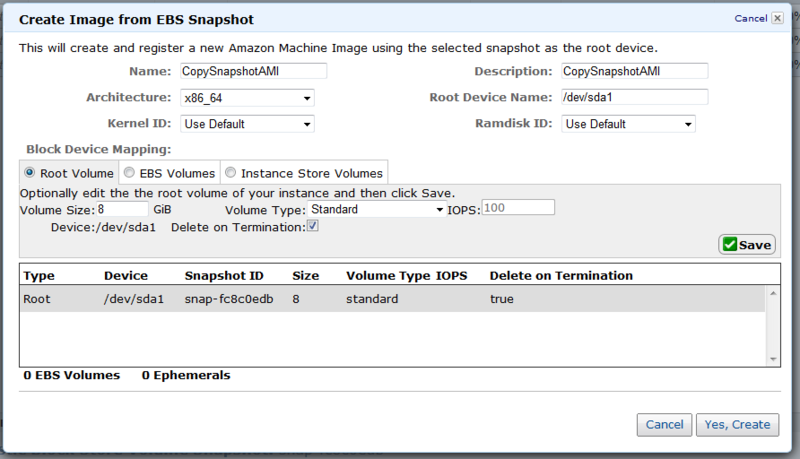
Task: Click the Volume Type column header
Action: click(388, 276)
